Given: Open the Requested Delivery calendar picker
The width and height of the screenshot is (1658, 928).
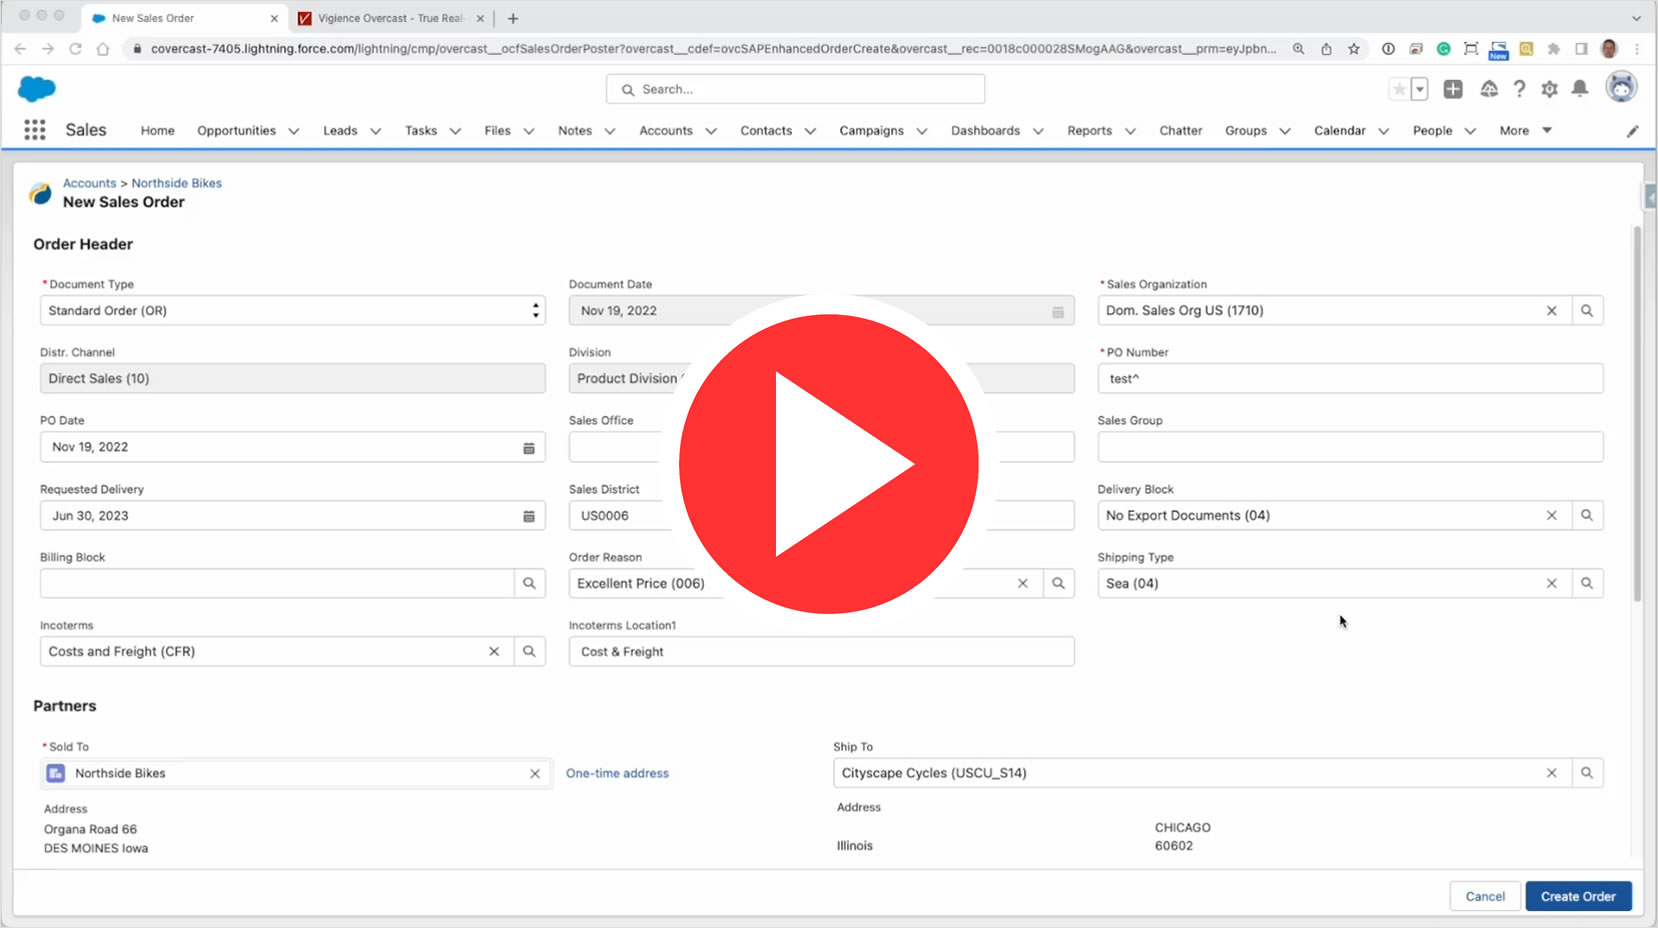Looking at the screenshot, I should point(529,516).
